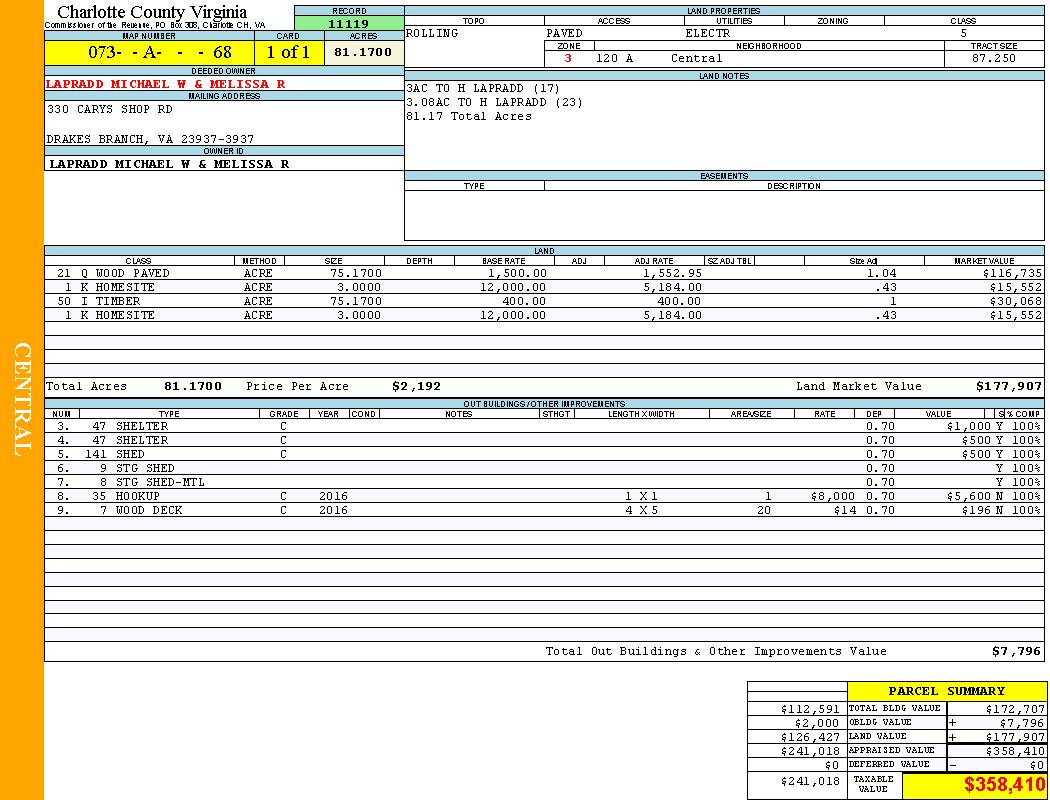Click the '1 of 1' card indicator
Screen dimensions: 1050x800
(288, 53)
